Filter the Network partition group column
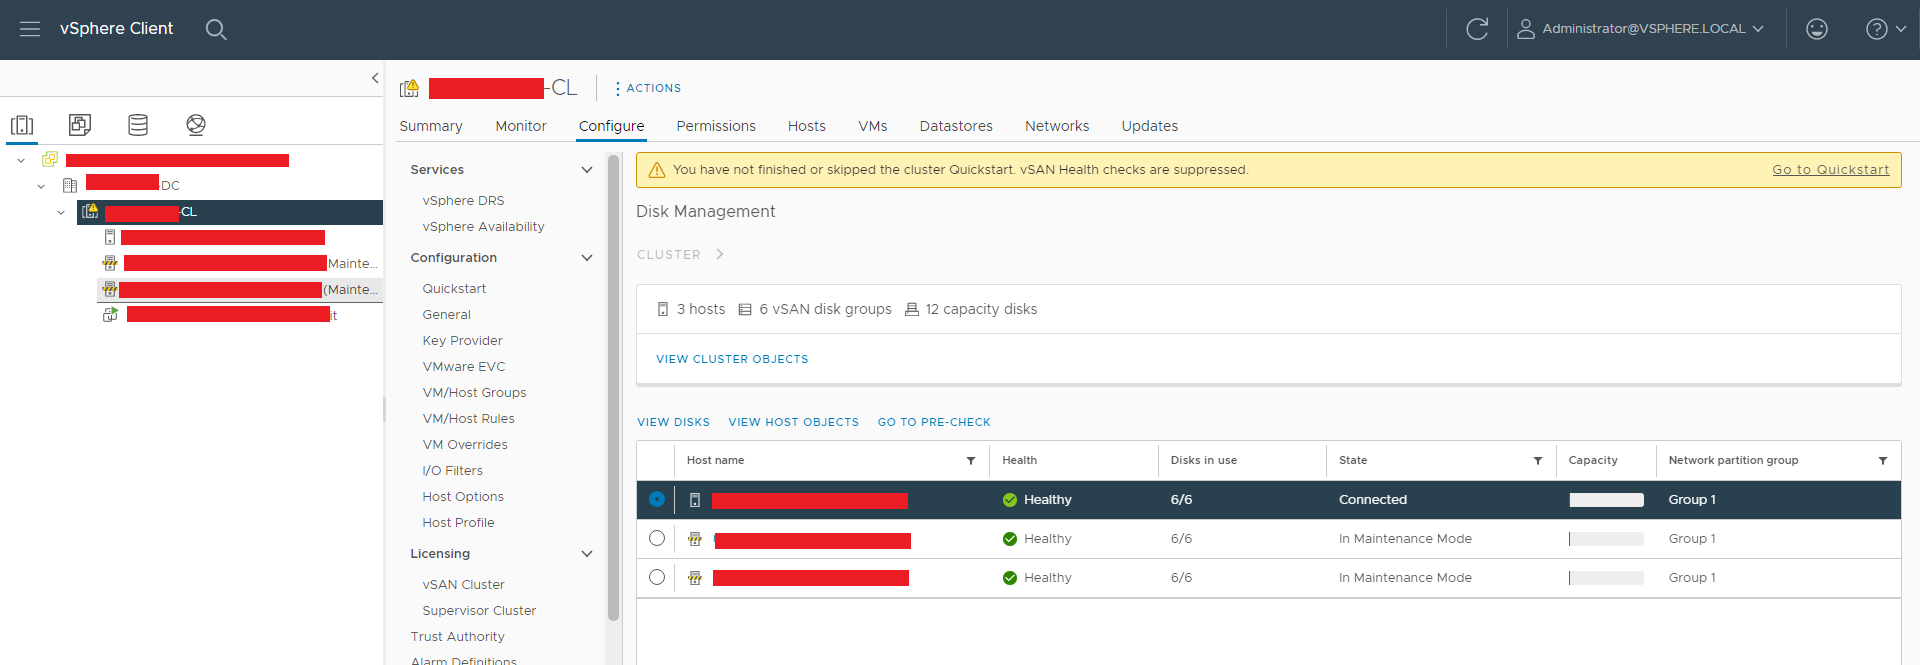The width and height of the screenshot is (1920, 665). point(1883,461)
